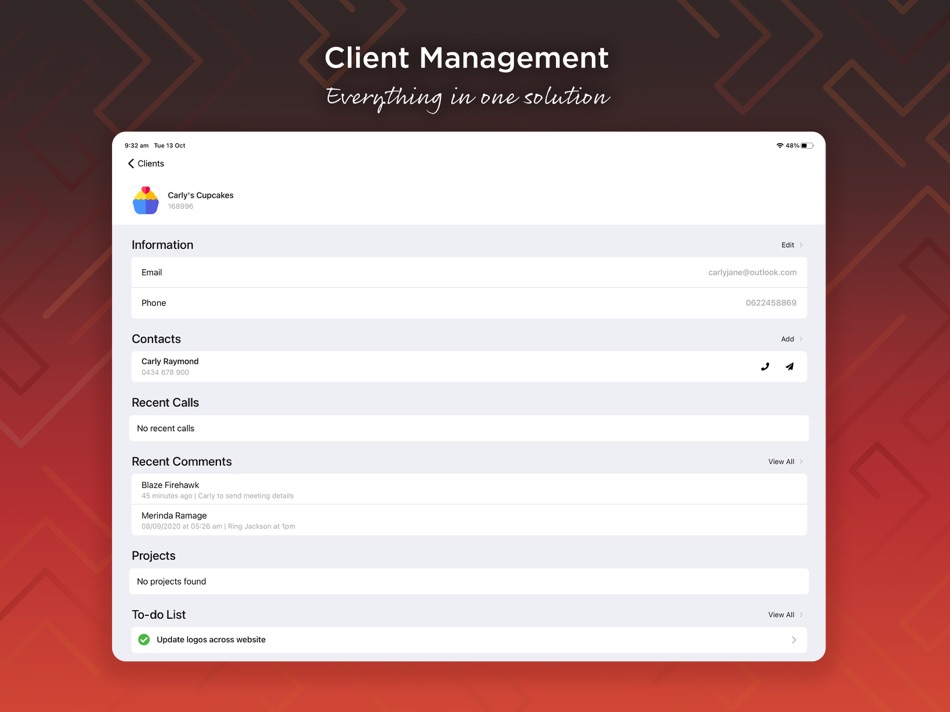Open Update logos task via row chevron
This screenshot has width=950, height=712.
[x=794, y=640]
